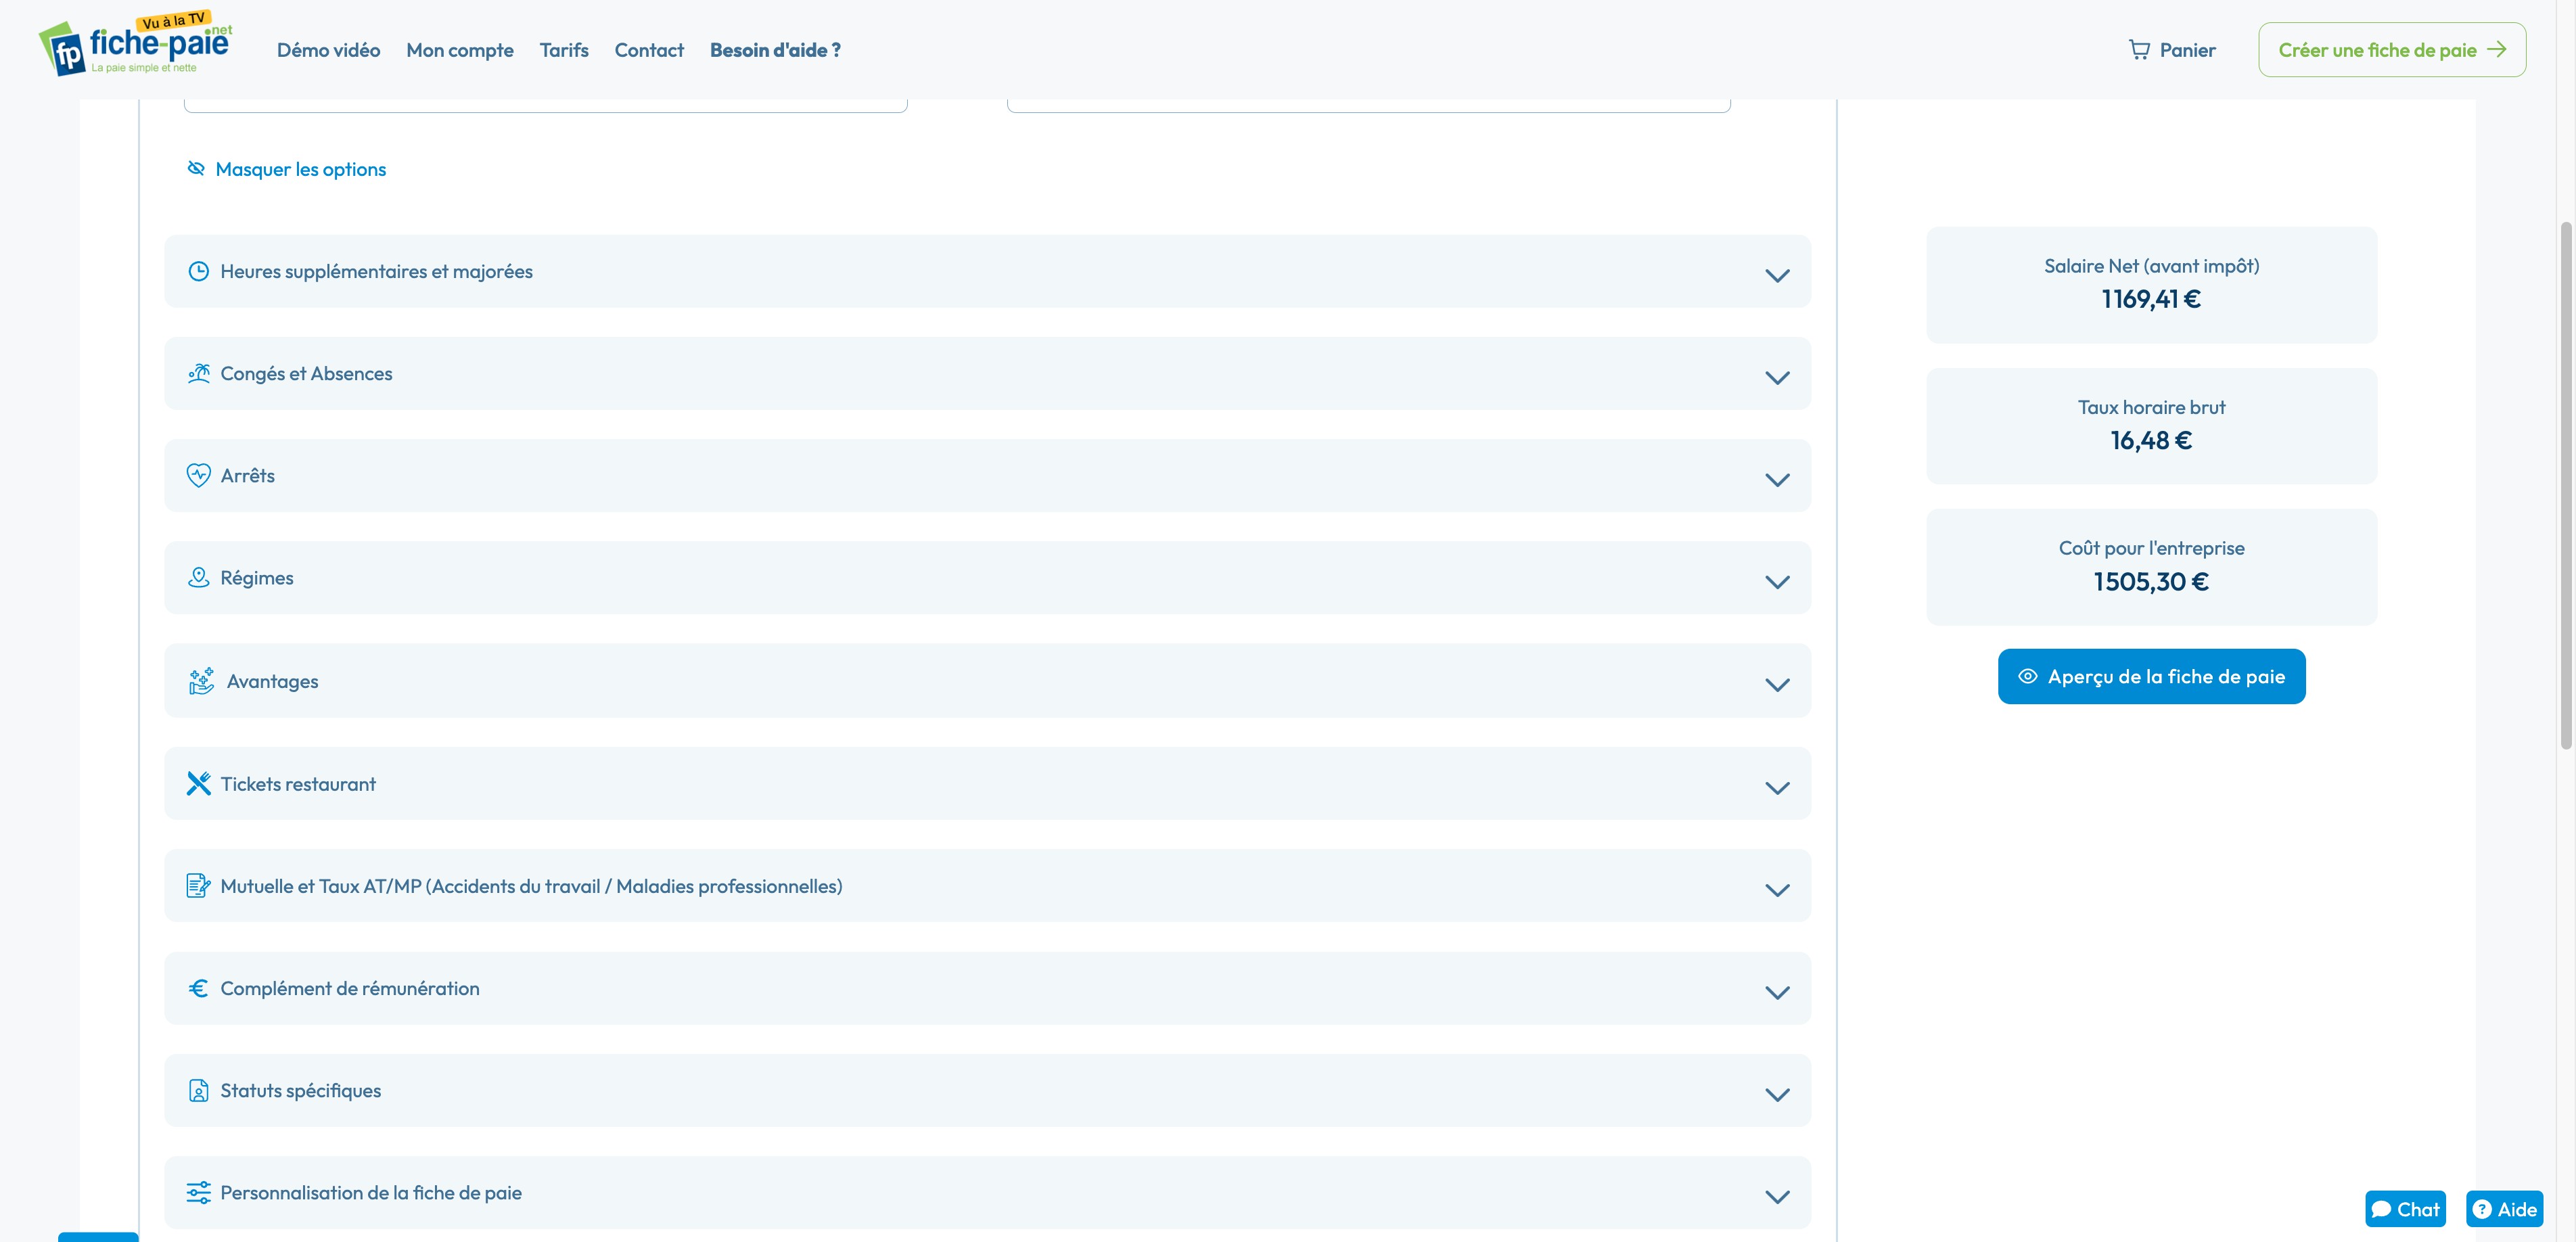This screenshot has width=2576, height=1242.
Task: Open the Tarifs menu item
Action: [x=564, y=50]
